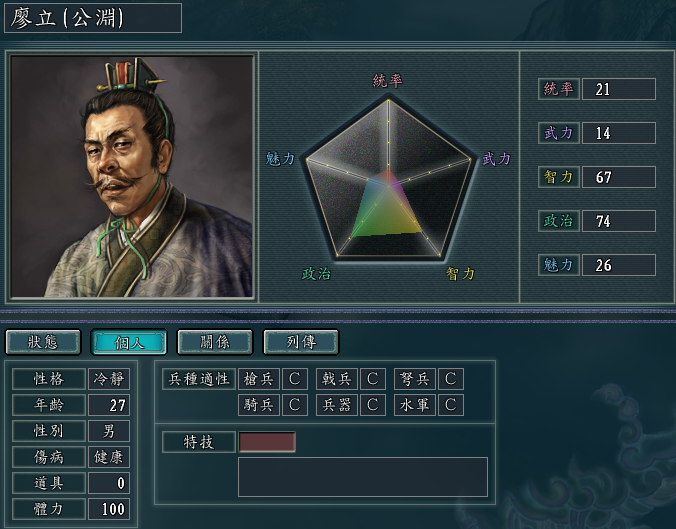This screenshot has height=529, width=676.
Task: Switch to the 狀態 tab
Action: click(43, 342)
